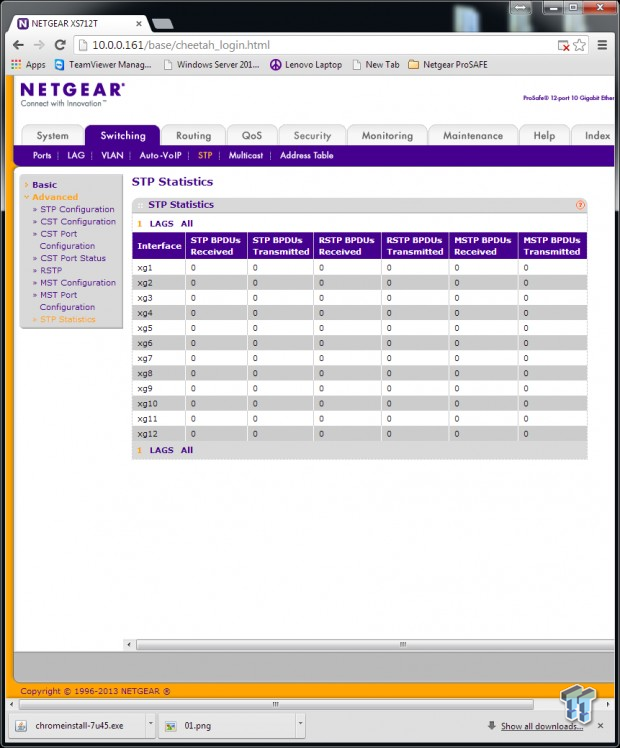This screenshot has width=620, height=748.
Task: Reload the page with the refresh icon
Action: (60, 45)
